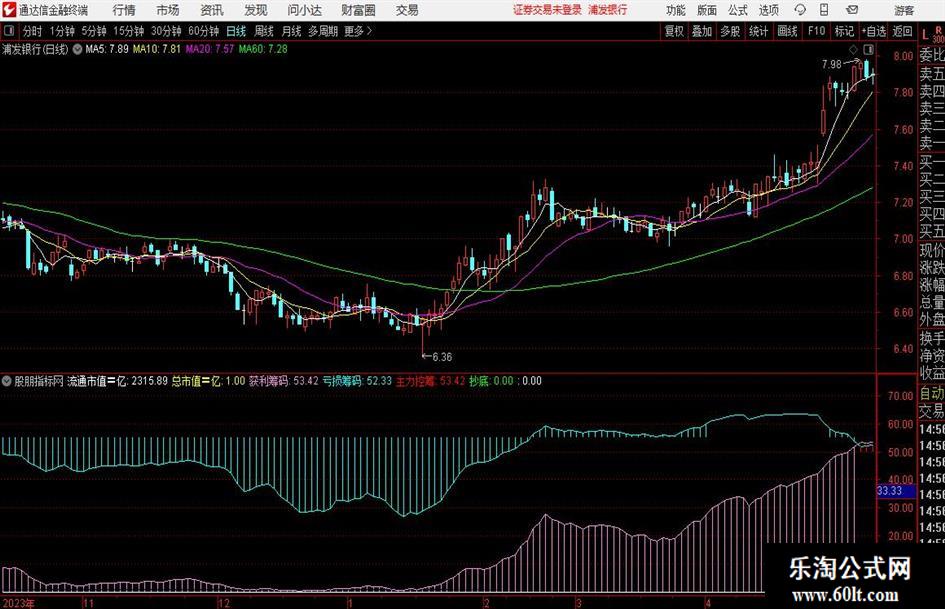Click the 画线 drawing button
This screenshot has width=945, height=609.
pyautogui.click(x=787, y=31)
